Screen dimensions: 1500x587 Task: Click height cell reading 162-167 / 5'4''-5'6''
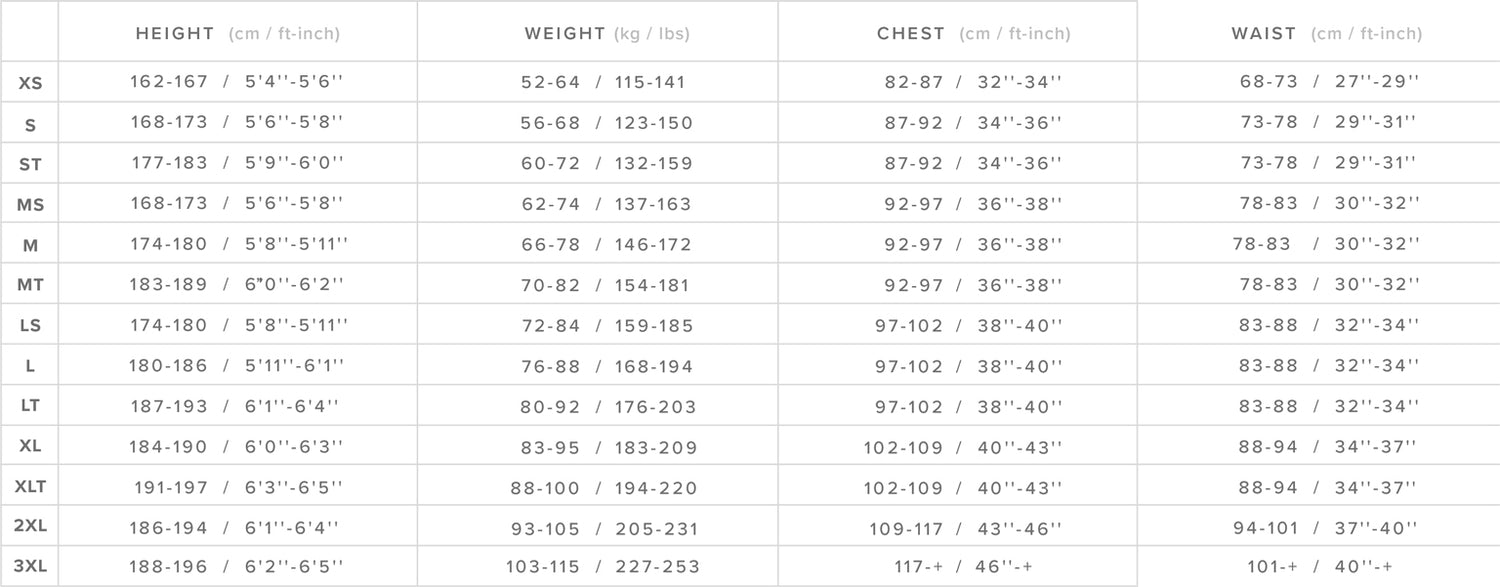click(x=236, y=82)
